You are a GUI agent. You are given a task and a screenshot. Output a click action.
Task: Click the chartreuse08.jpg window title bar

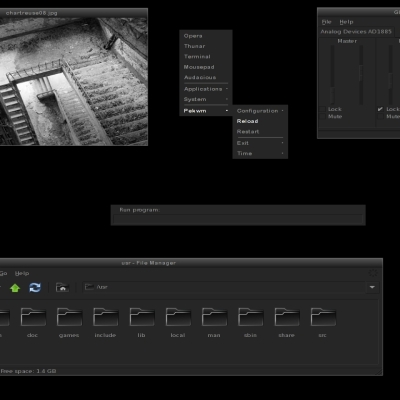pos(74,13)
